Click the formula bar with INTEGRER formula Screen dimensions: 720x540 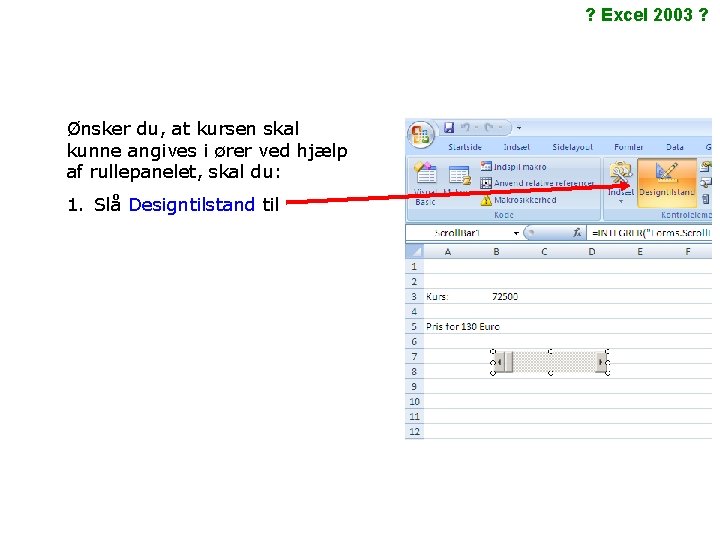coord(650,233)
